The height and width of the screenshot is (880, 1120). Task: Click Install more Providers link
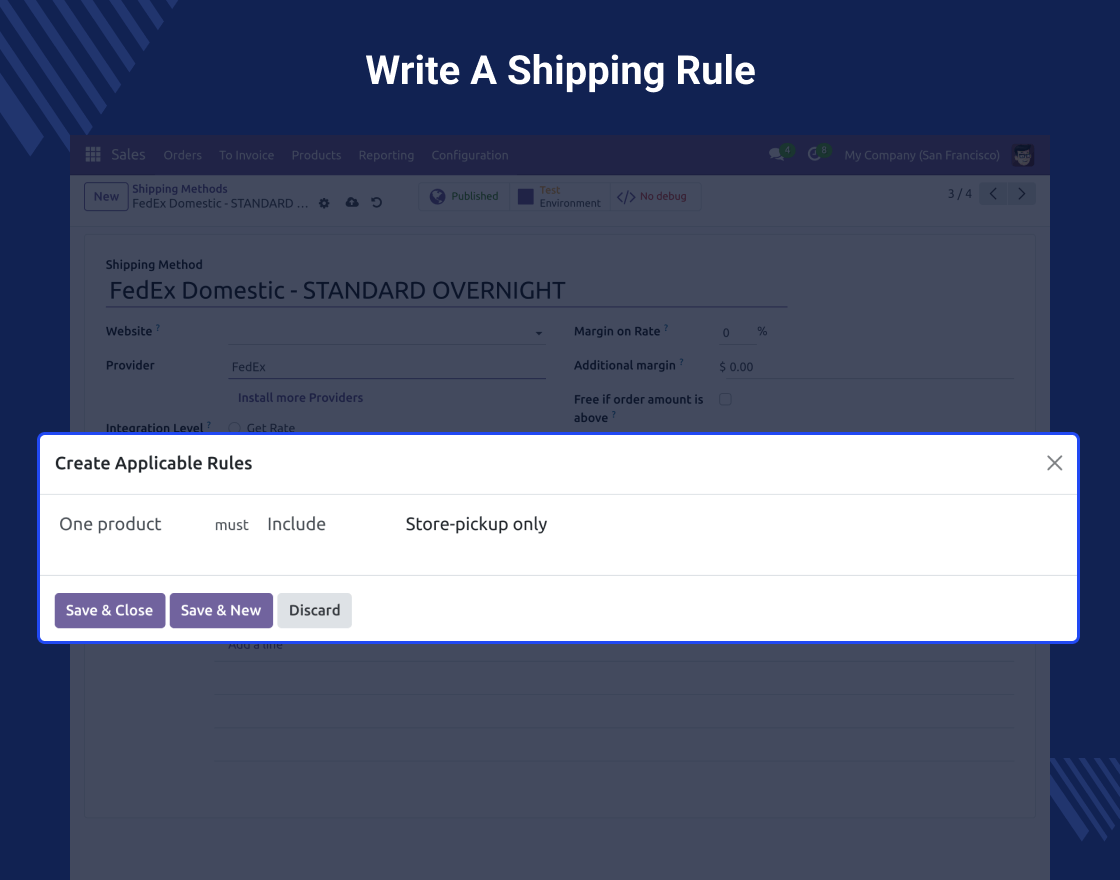point(300,398)
